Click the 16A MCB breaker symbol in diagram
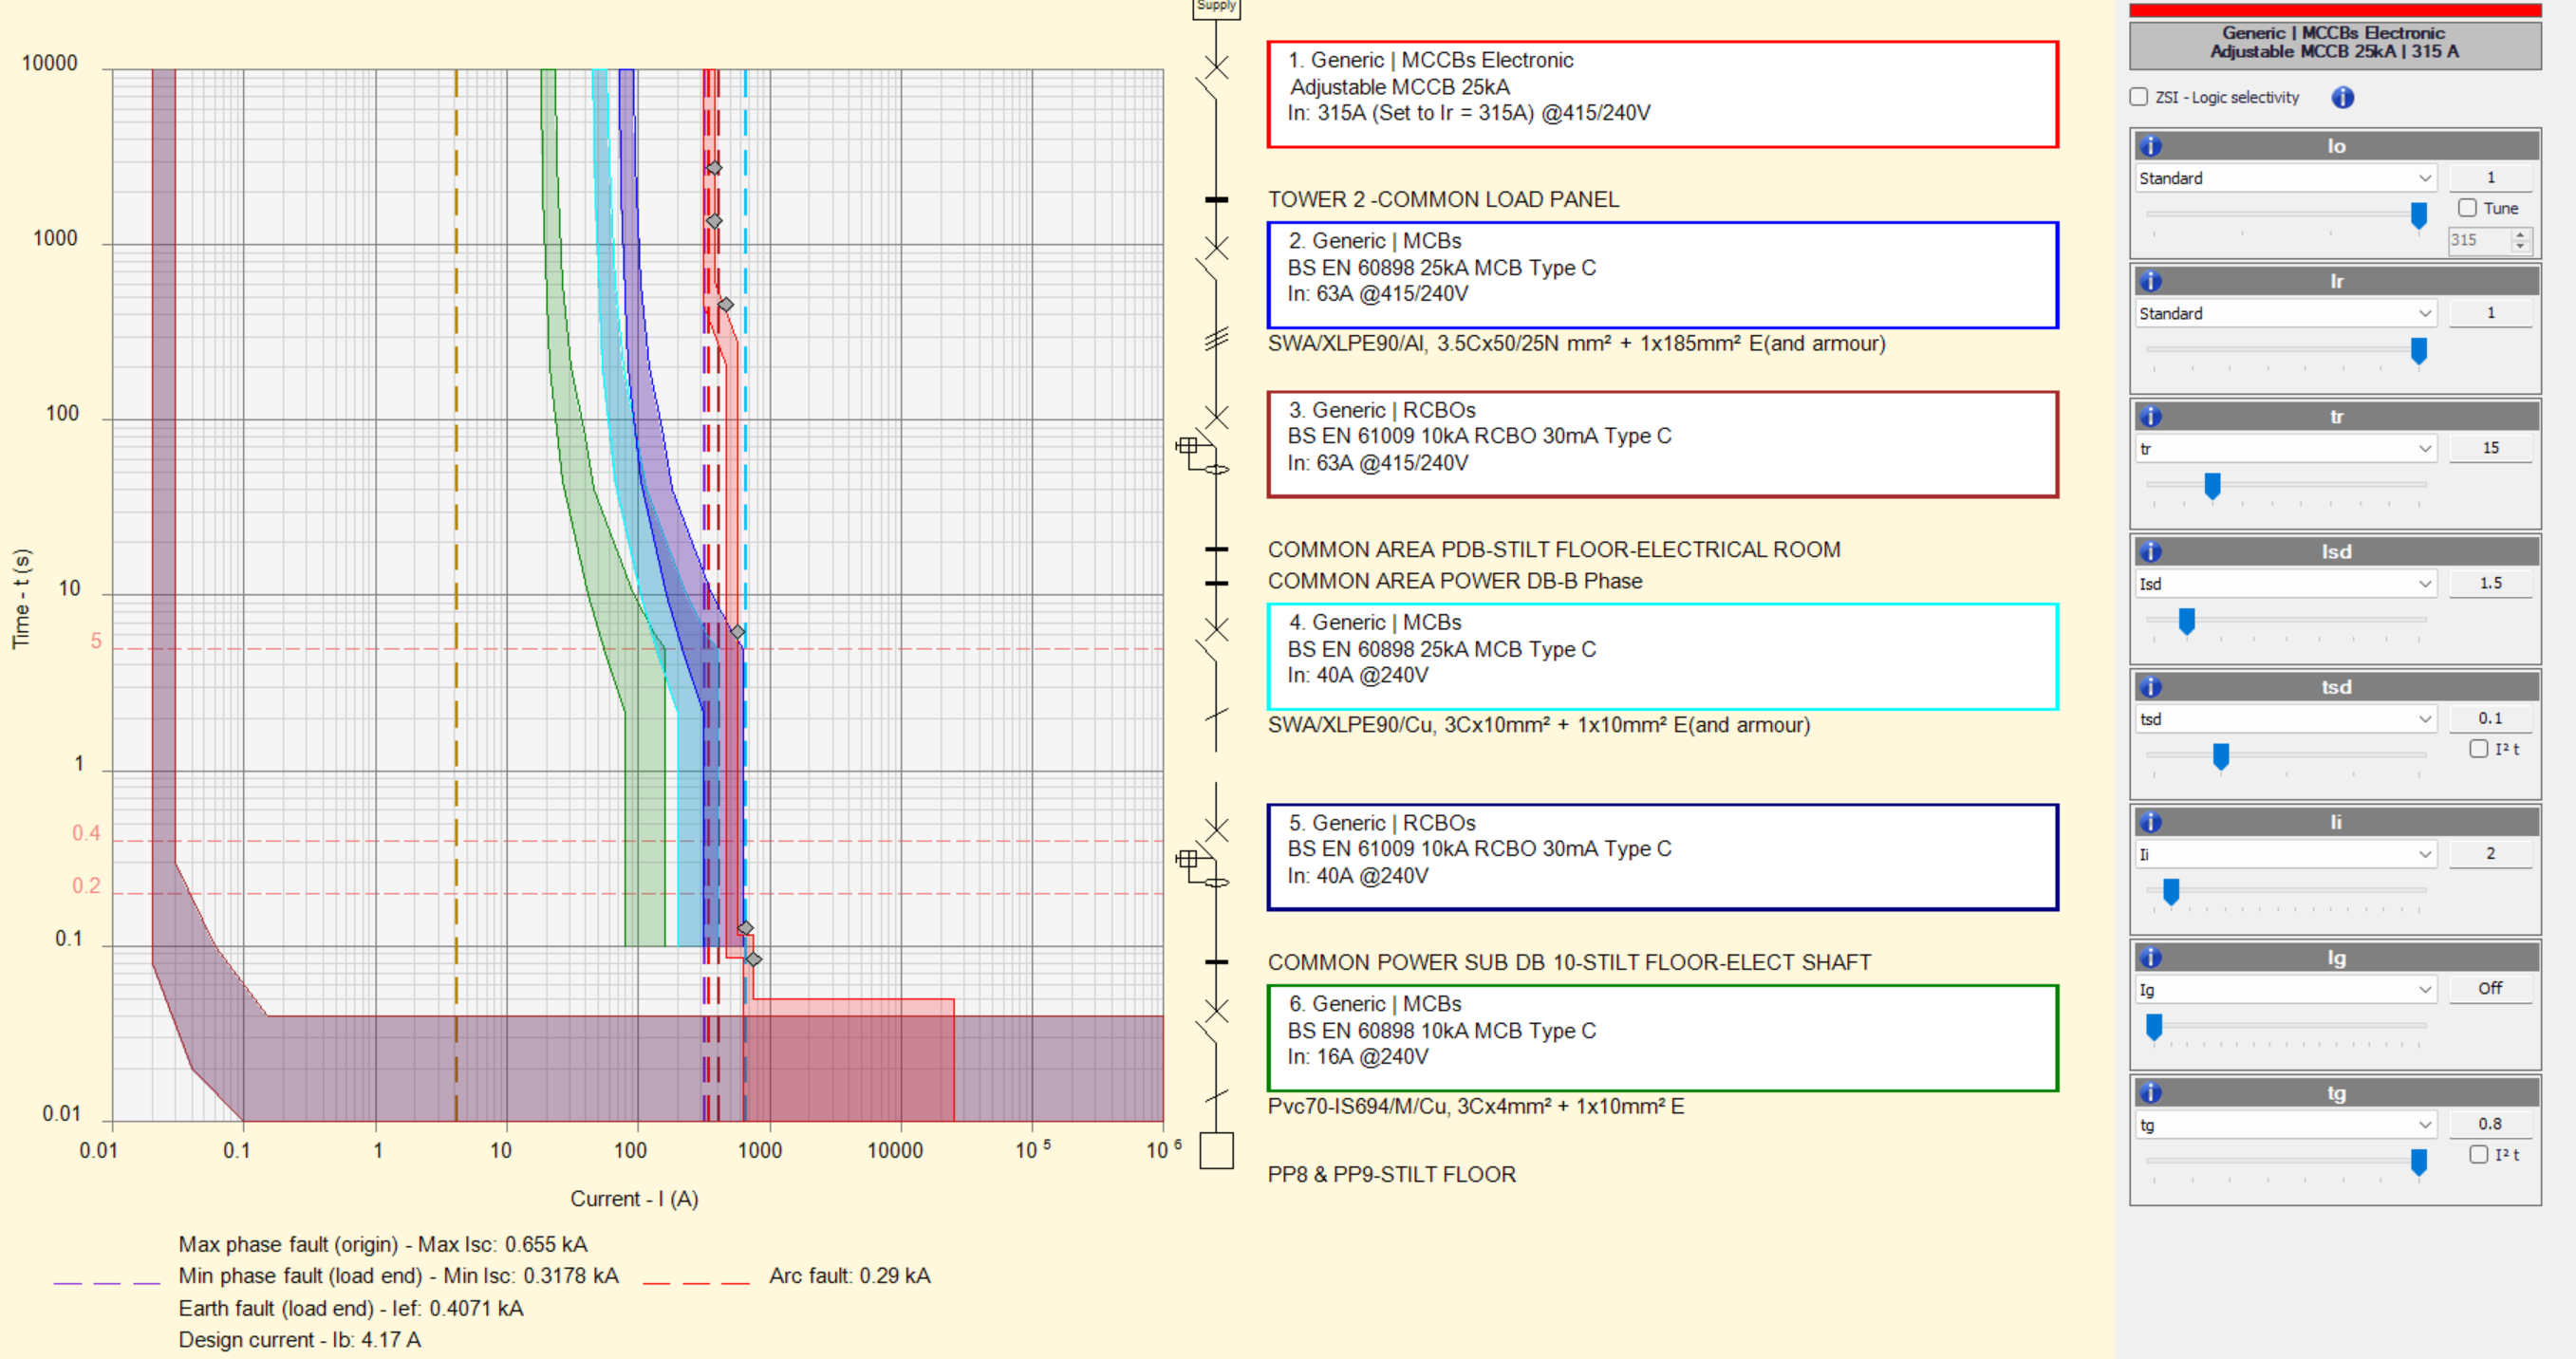This screenshot has height=1359, width=2576. tap(1214, 1021)
